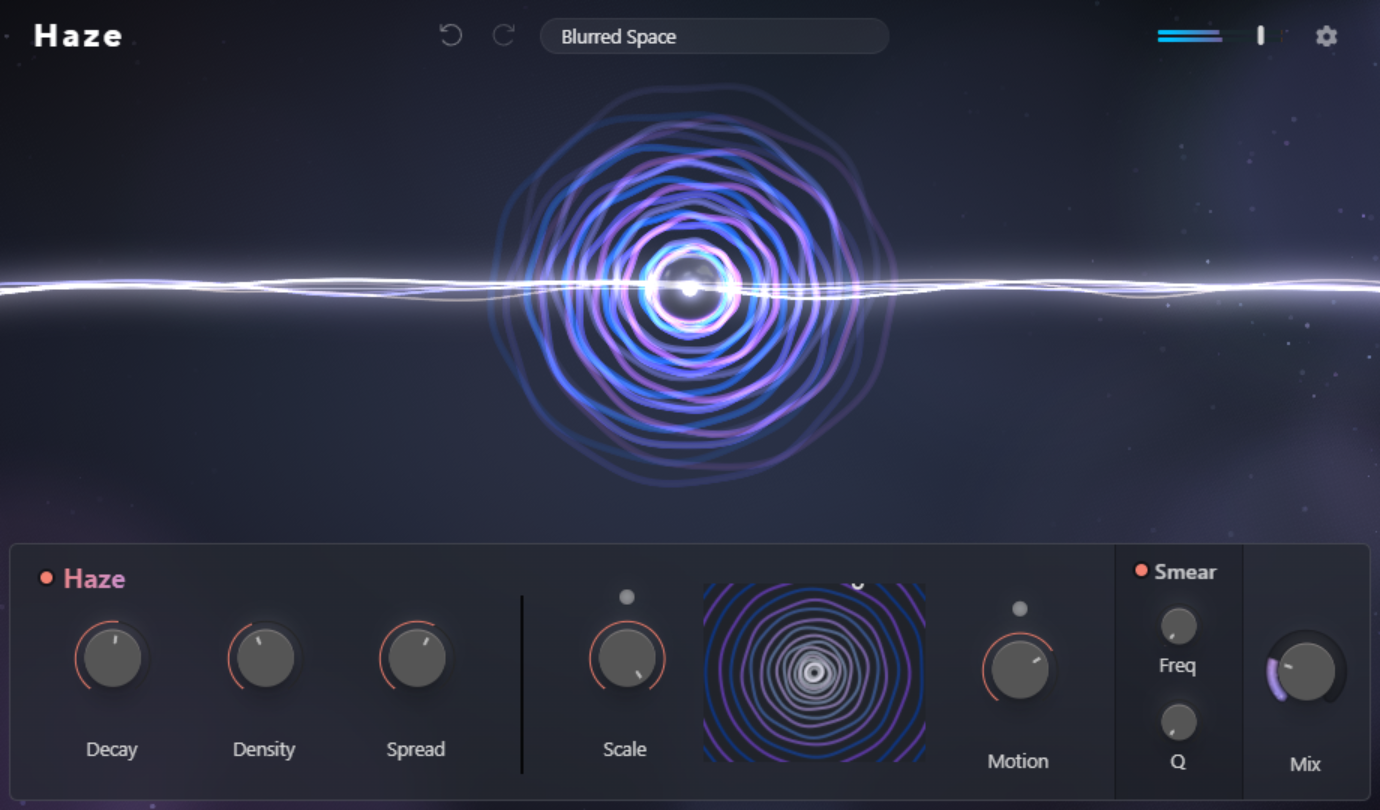
Task: Click the Haze logo in the header
Action: coord(78,37)
